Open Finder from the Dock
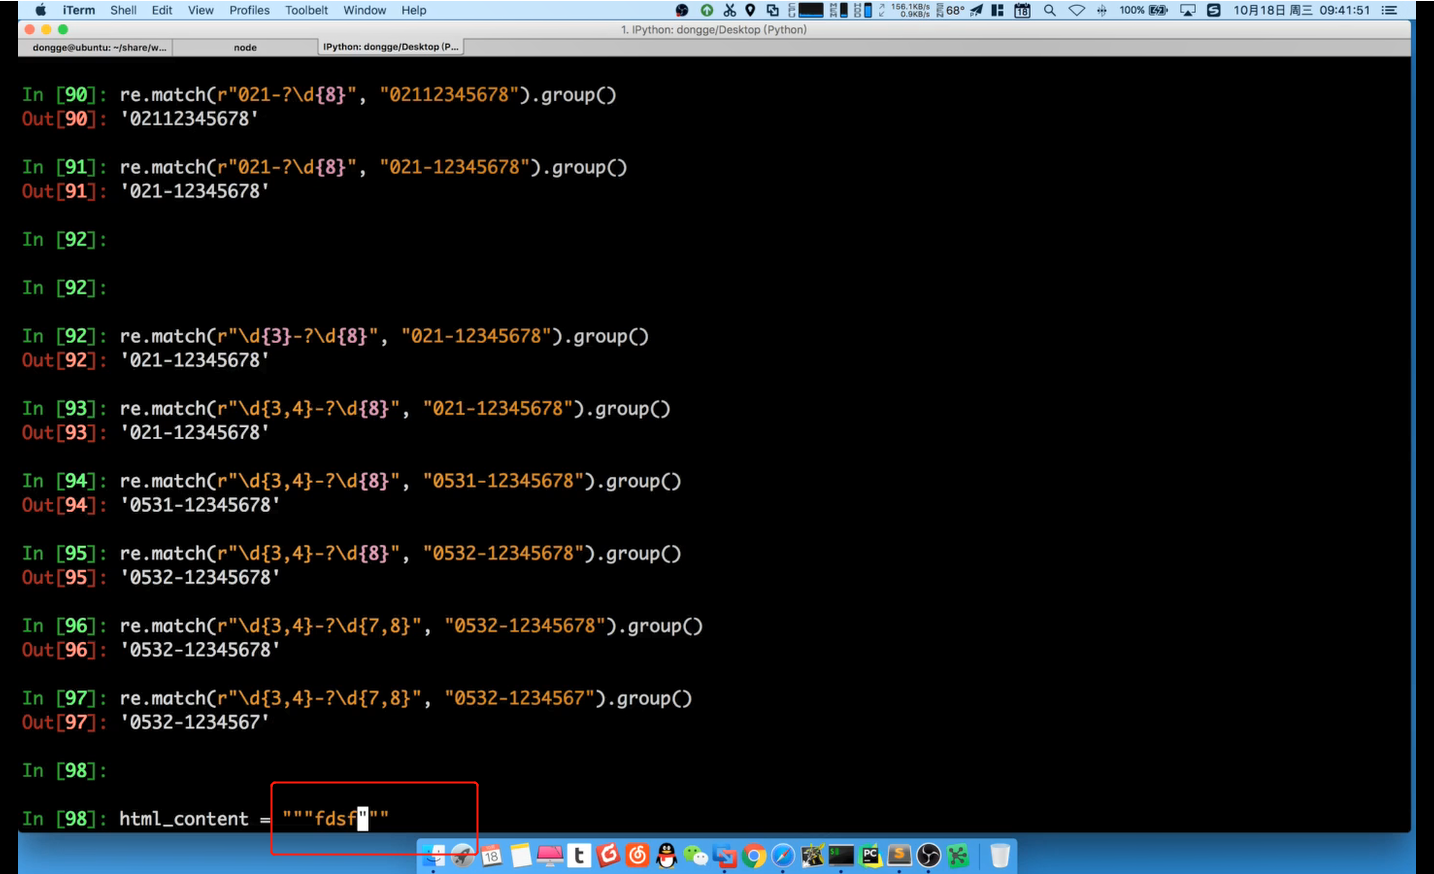The height and width of the screenshot is (874, 1434). (x=433, y=855)
